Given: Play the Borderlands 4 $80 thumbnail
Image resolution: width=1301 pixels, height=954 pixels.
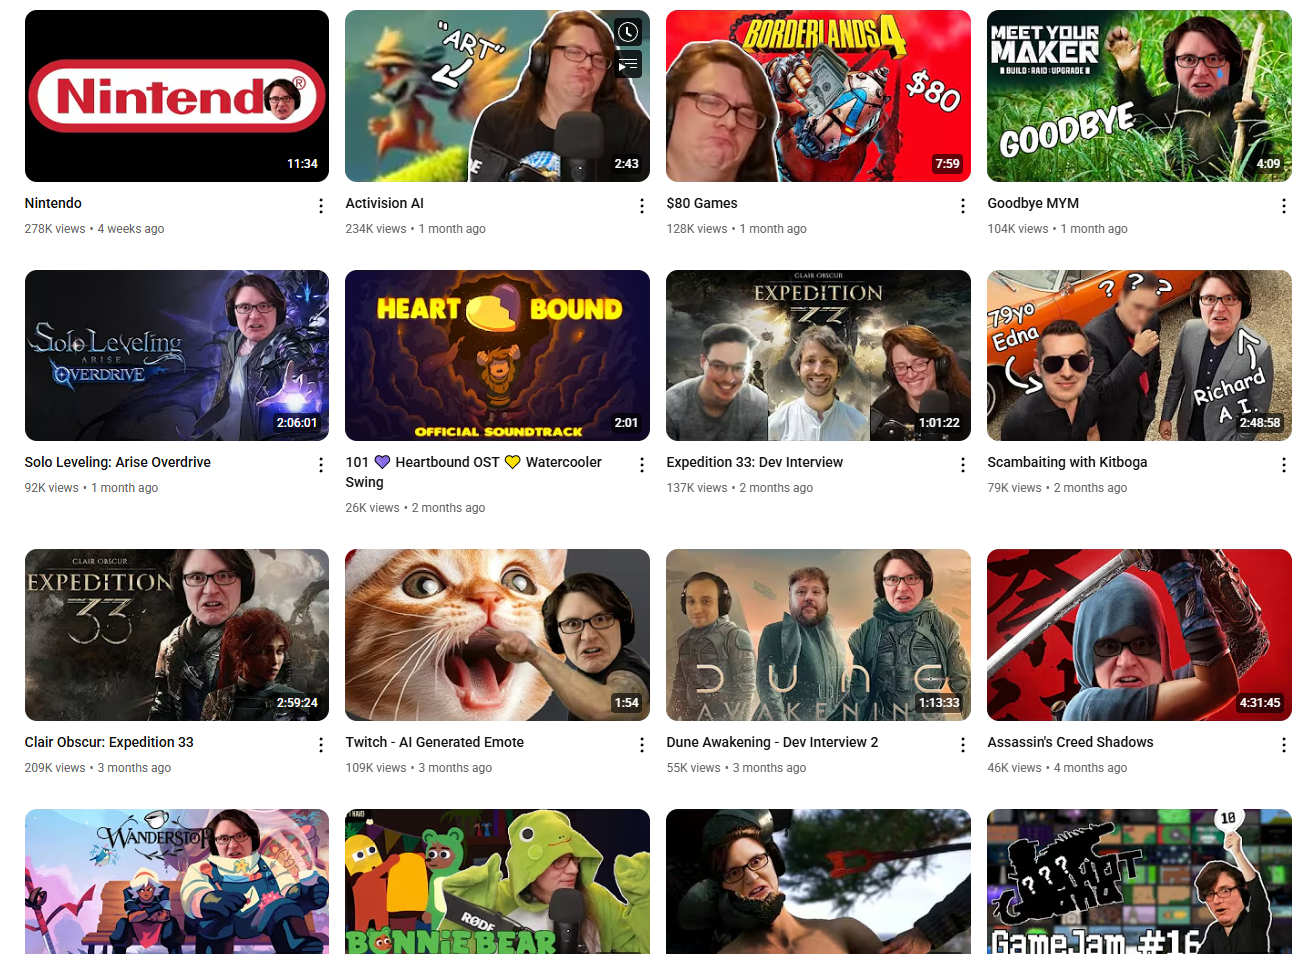Looking at the screenshot, I should tap(818, 96).
